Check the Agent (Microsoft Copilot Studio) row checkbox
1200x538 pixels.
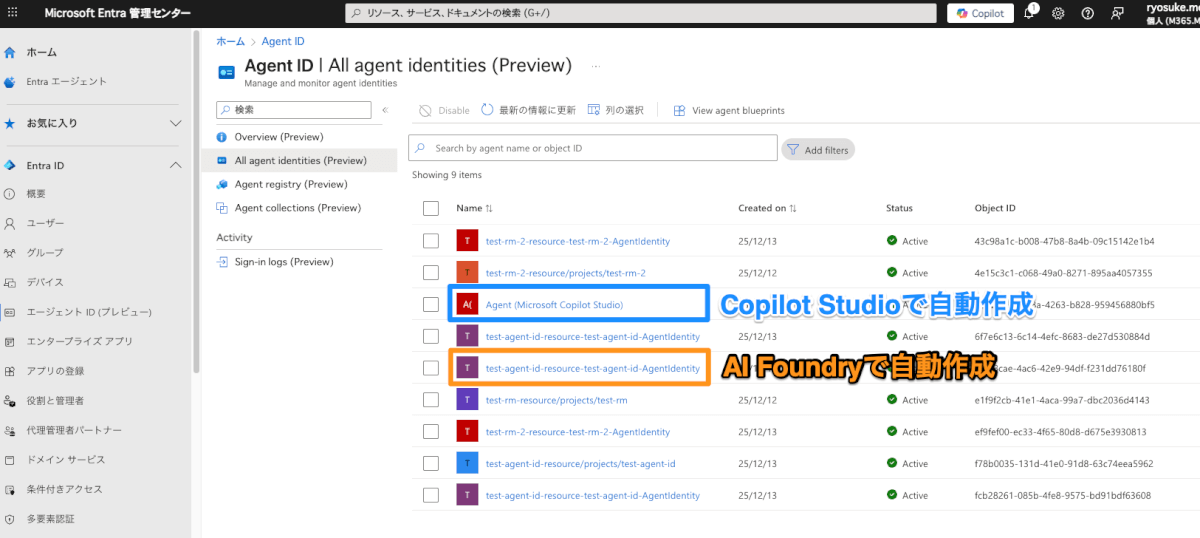(x=431, y=304)
